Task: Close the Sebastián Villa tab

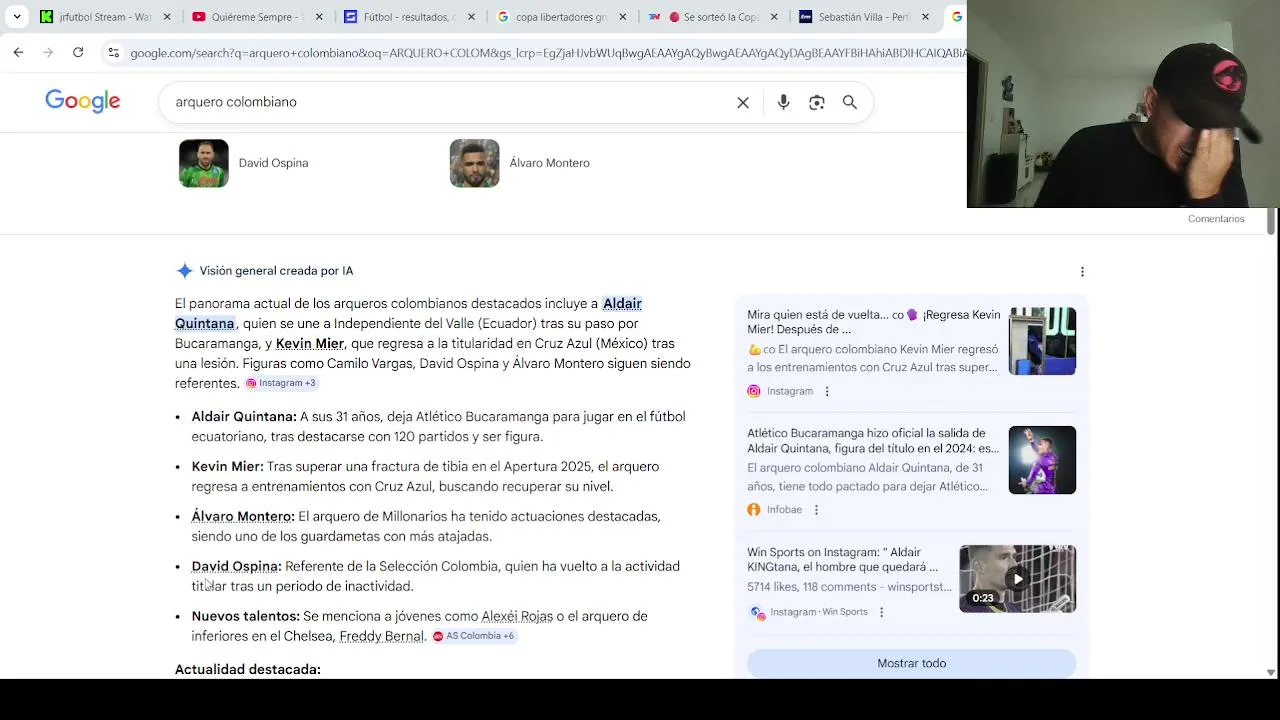Action: 925,17
